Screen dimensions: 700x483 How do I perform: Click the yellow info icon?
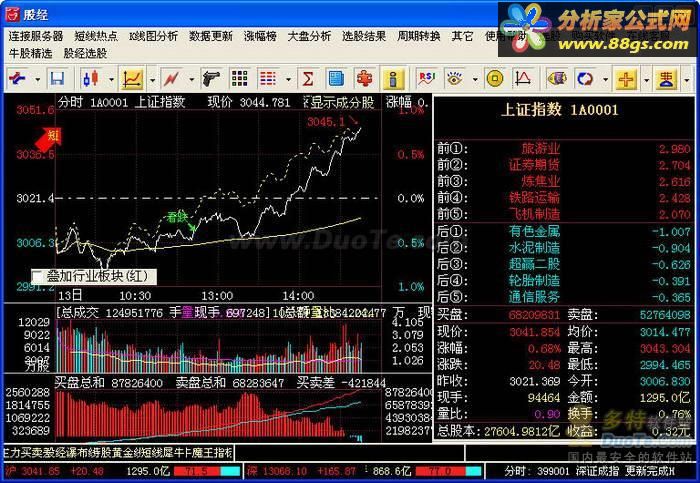(x=393, y=79)
